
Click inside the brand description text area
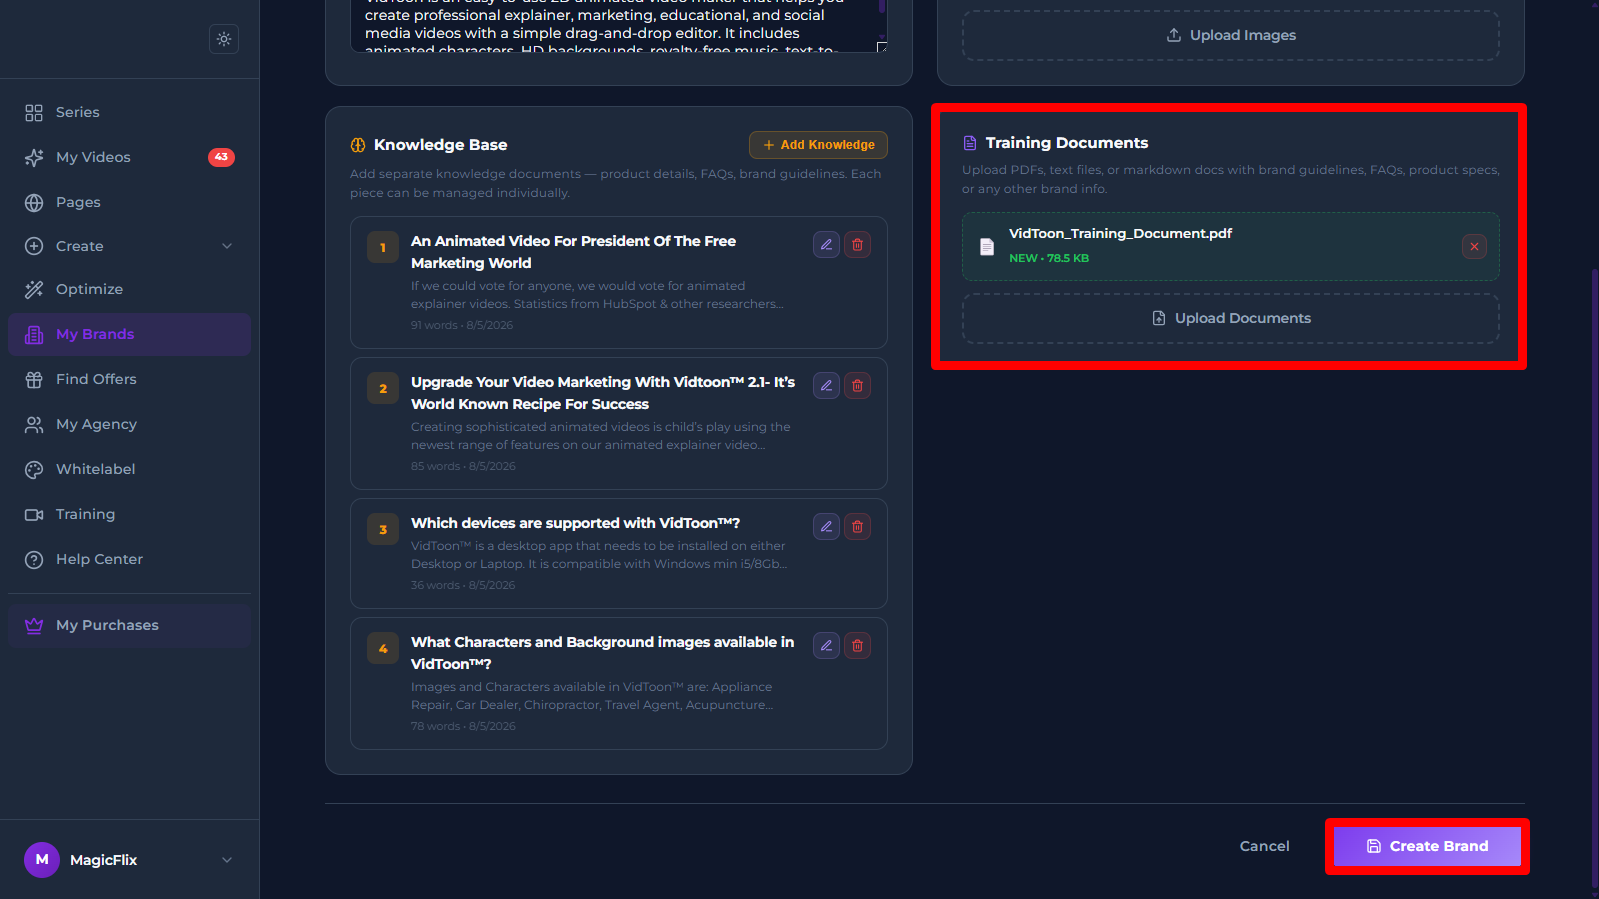pos(618,26)
